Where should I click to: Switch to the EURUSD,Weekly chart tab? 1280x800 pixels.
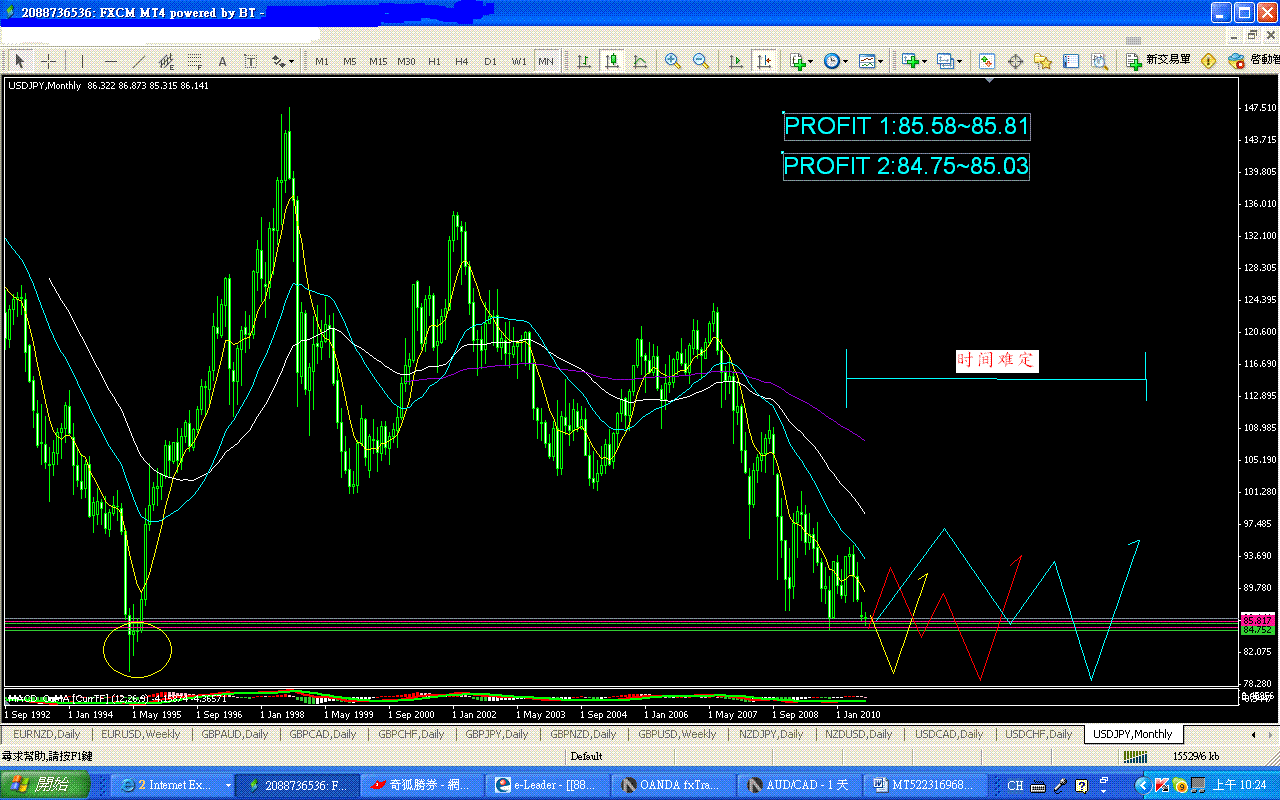coord(141,734)
